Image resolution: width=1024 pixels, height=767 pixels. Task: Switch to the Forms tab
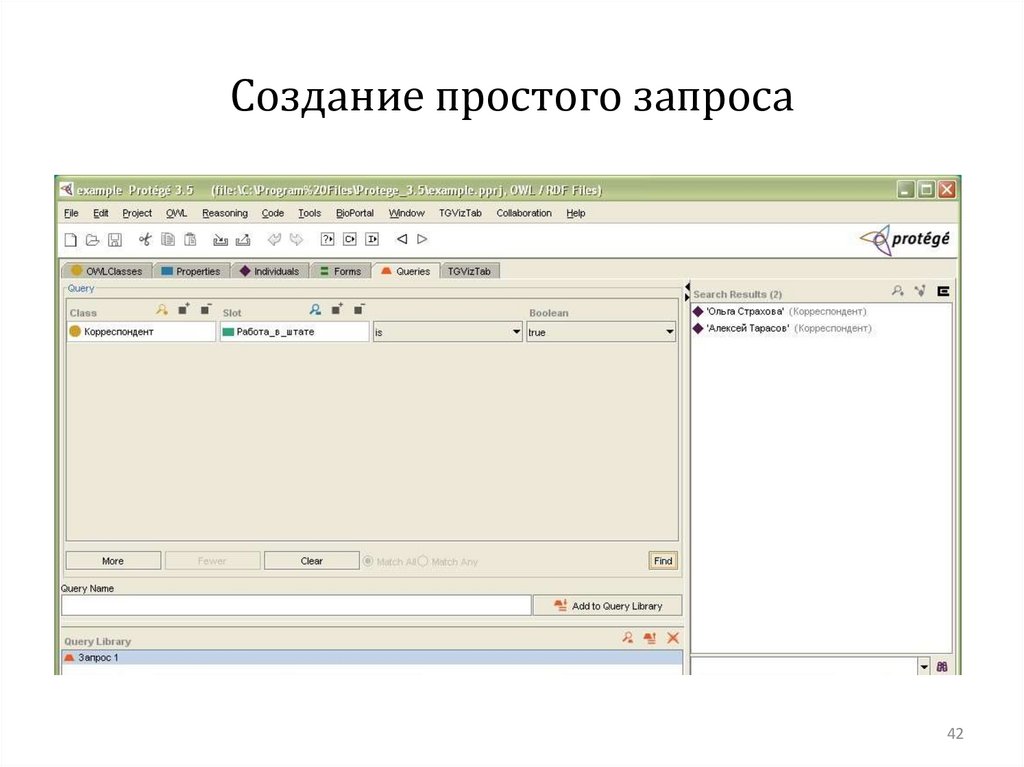340,271
